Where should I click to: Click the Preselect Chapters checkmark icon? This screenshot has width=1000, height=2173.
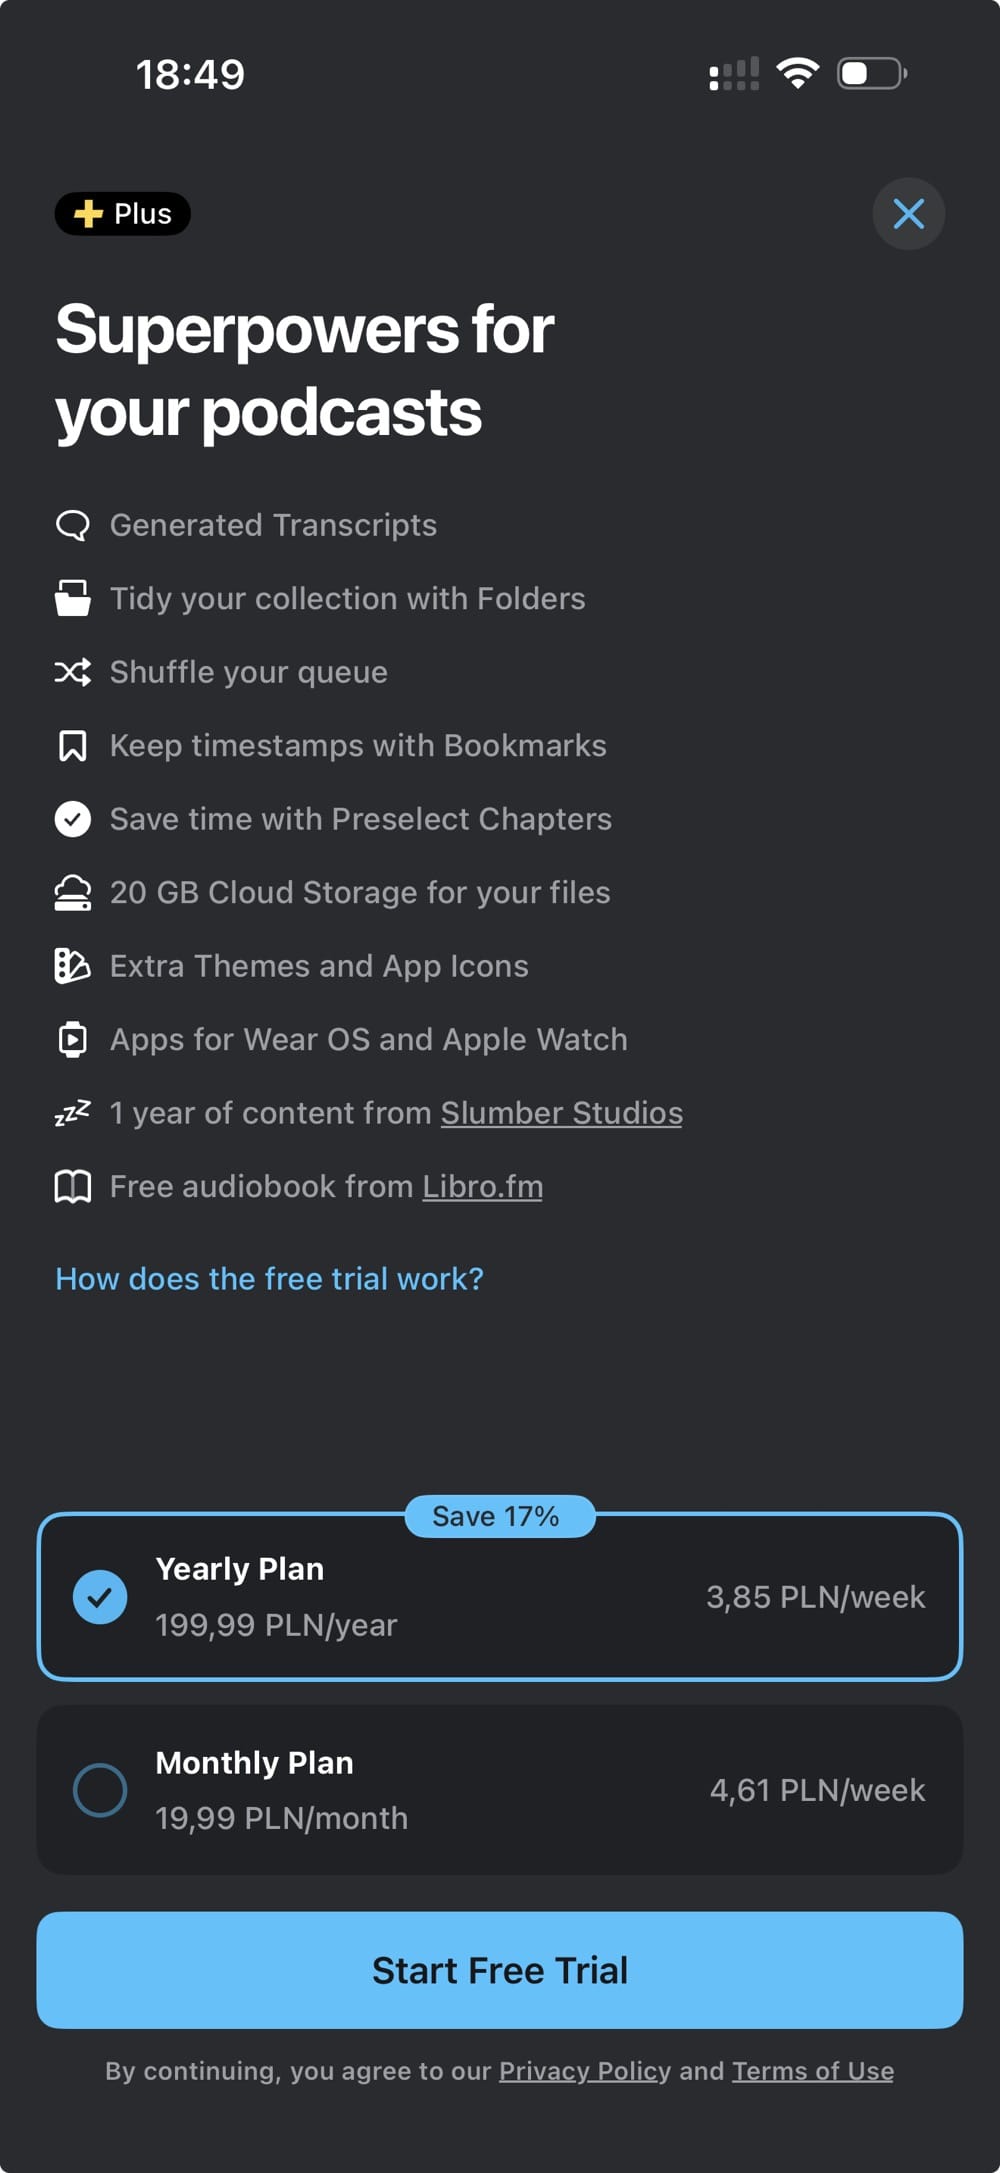click(x=72, y=818)
